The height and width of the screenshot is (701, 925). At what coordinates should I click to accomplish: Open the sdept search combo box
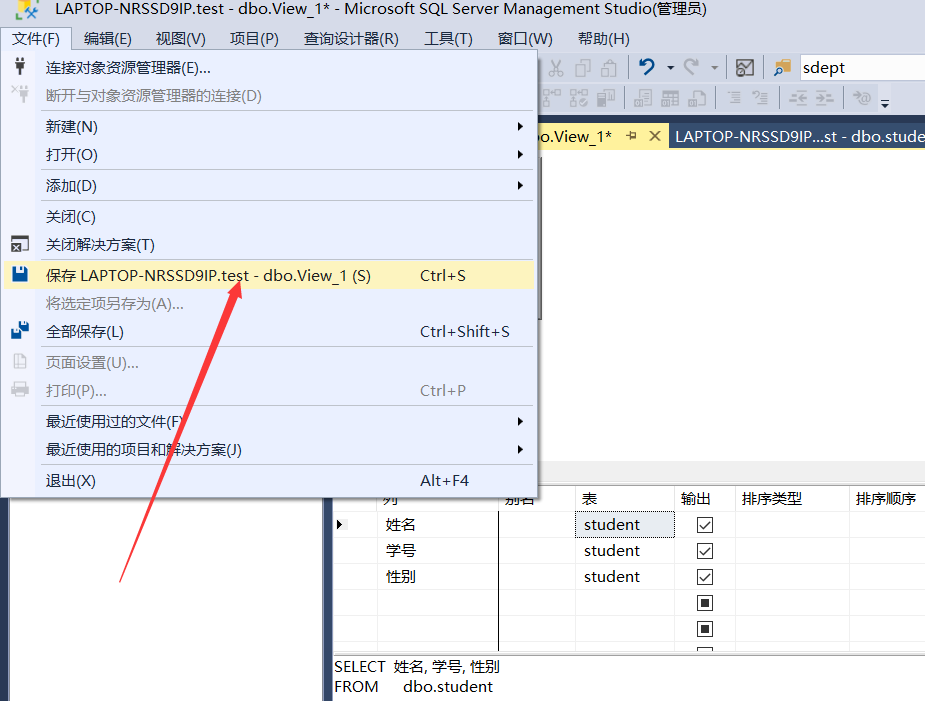pyautogui.click(x=862, y=68)
